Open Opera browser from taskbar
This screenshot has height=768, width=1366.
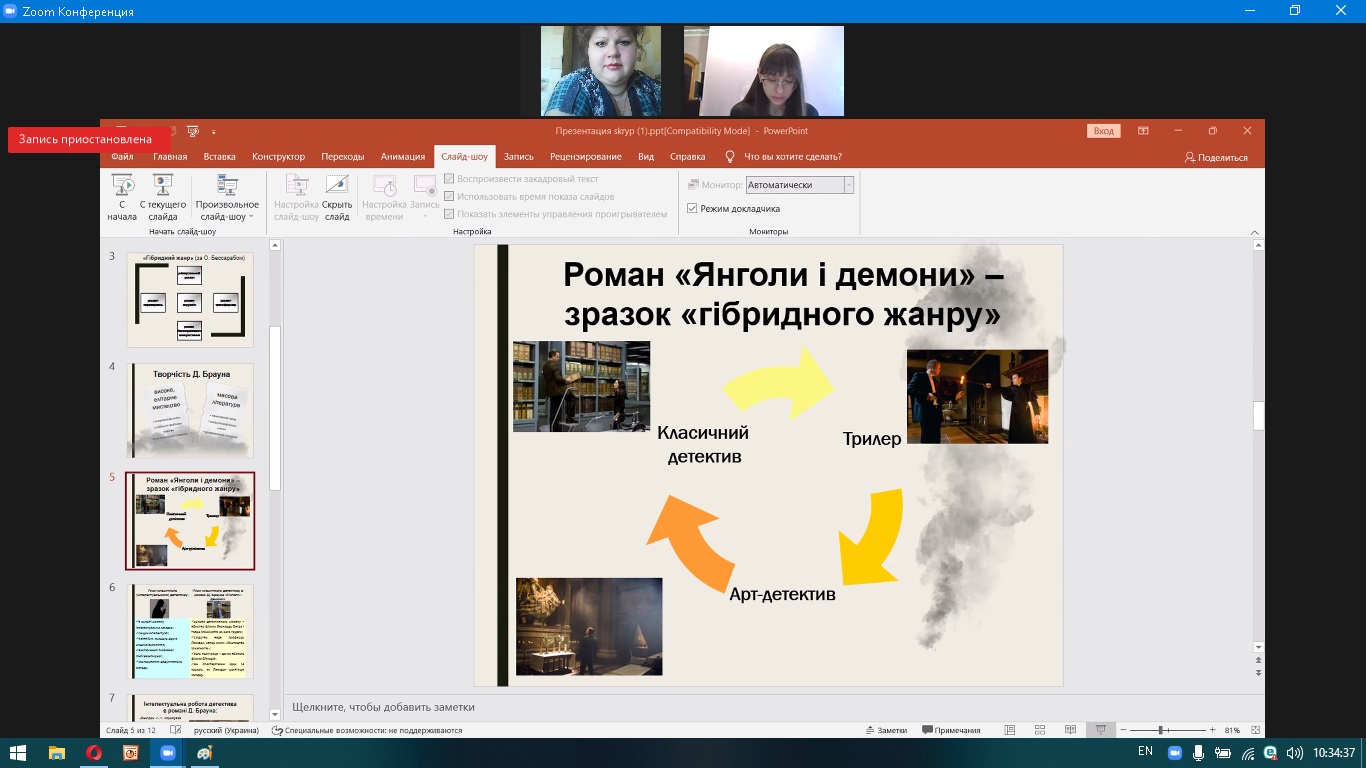click(x=93, y=752)
